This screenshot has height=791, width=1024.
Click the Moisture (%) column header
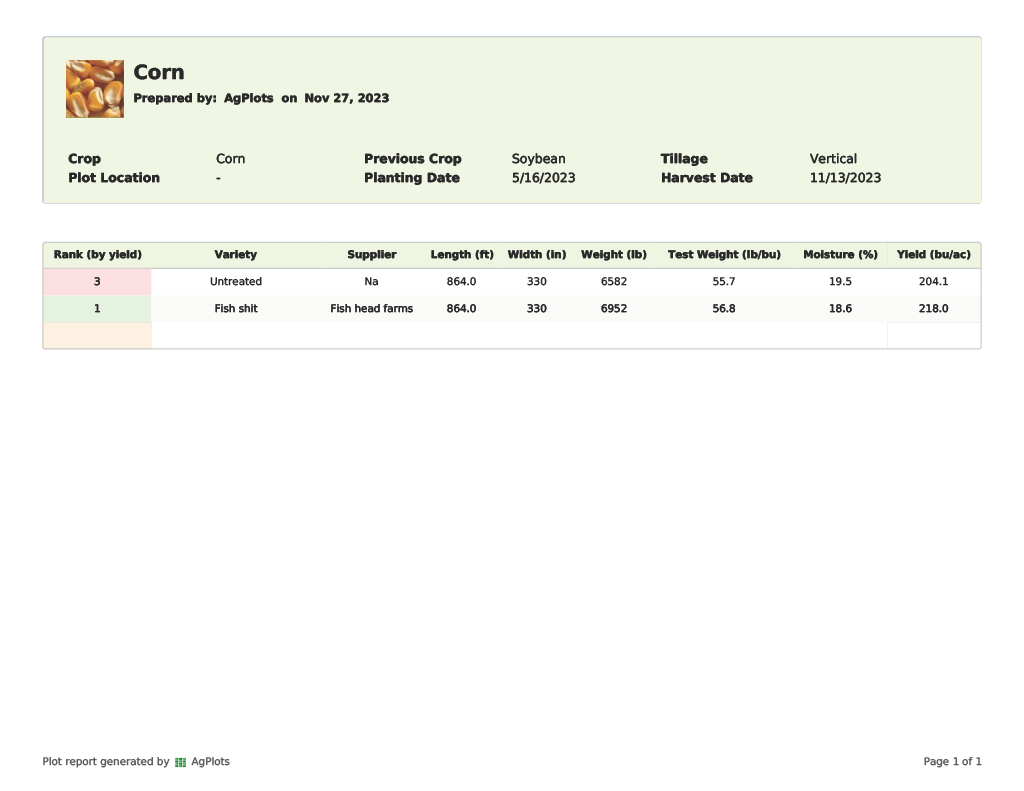coord(840,255)
